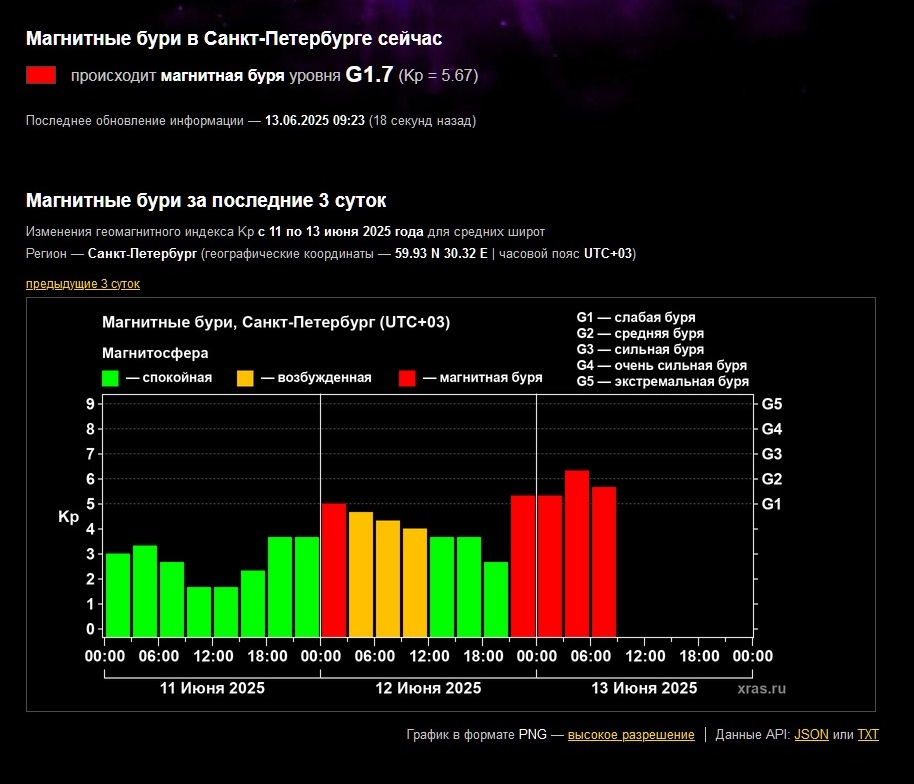The height and width of the screenshot is (784, 914).
Task: Click the "G5 — экстремальная буря" legend line
Action: [663, 381]
